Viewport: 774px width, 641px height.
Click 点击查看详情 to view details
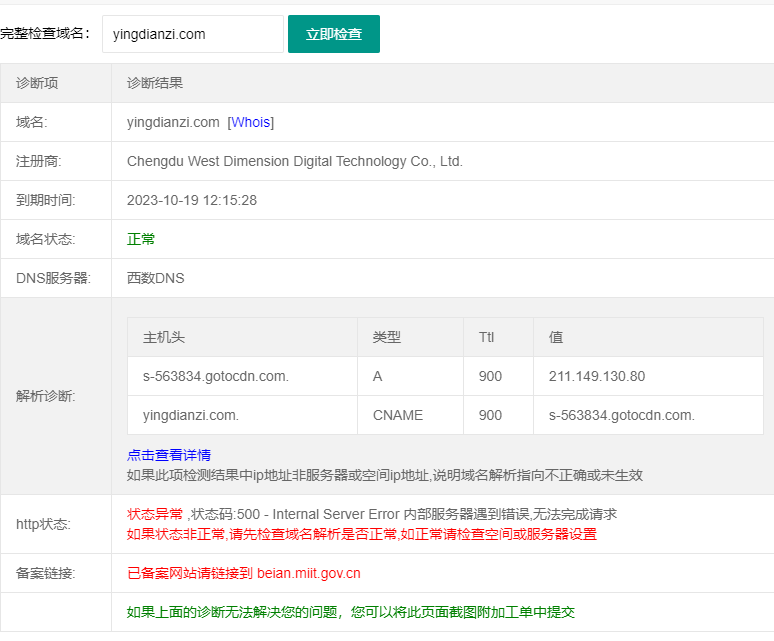coord(169,455)
